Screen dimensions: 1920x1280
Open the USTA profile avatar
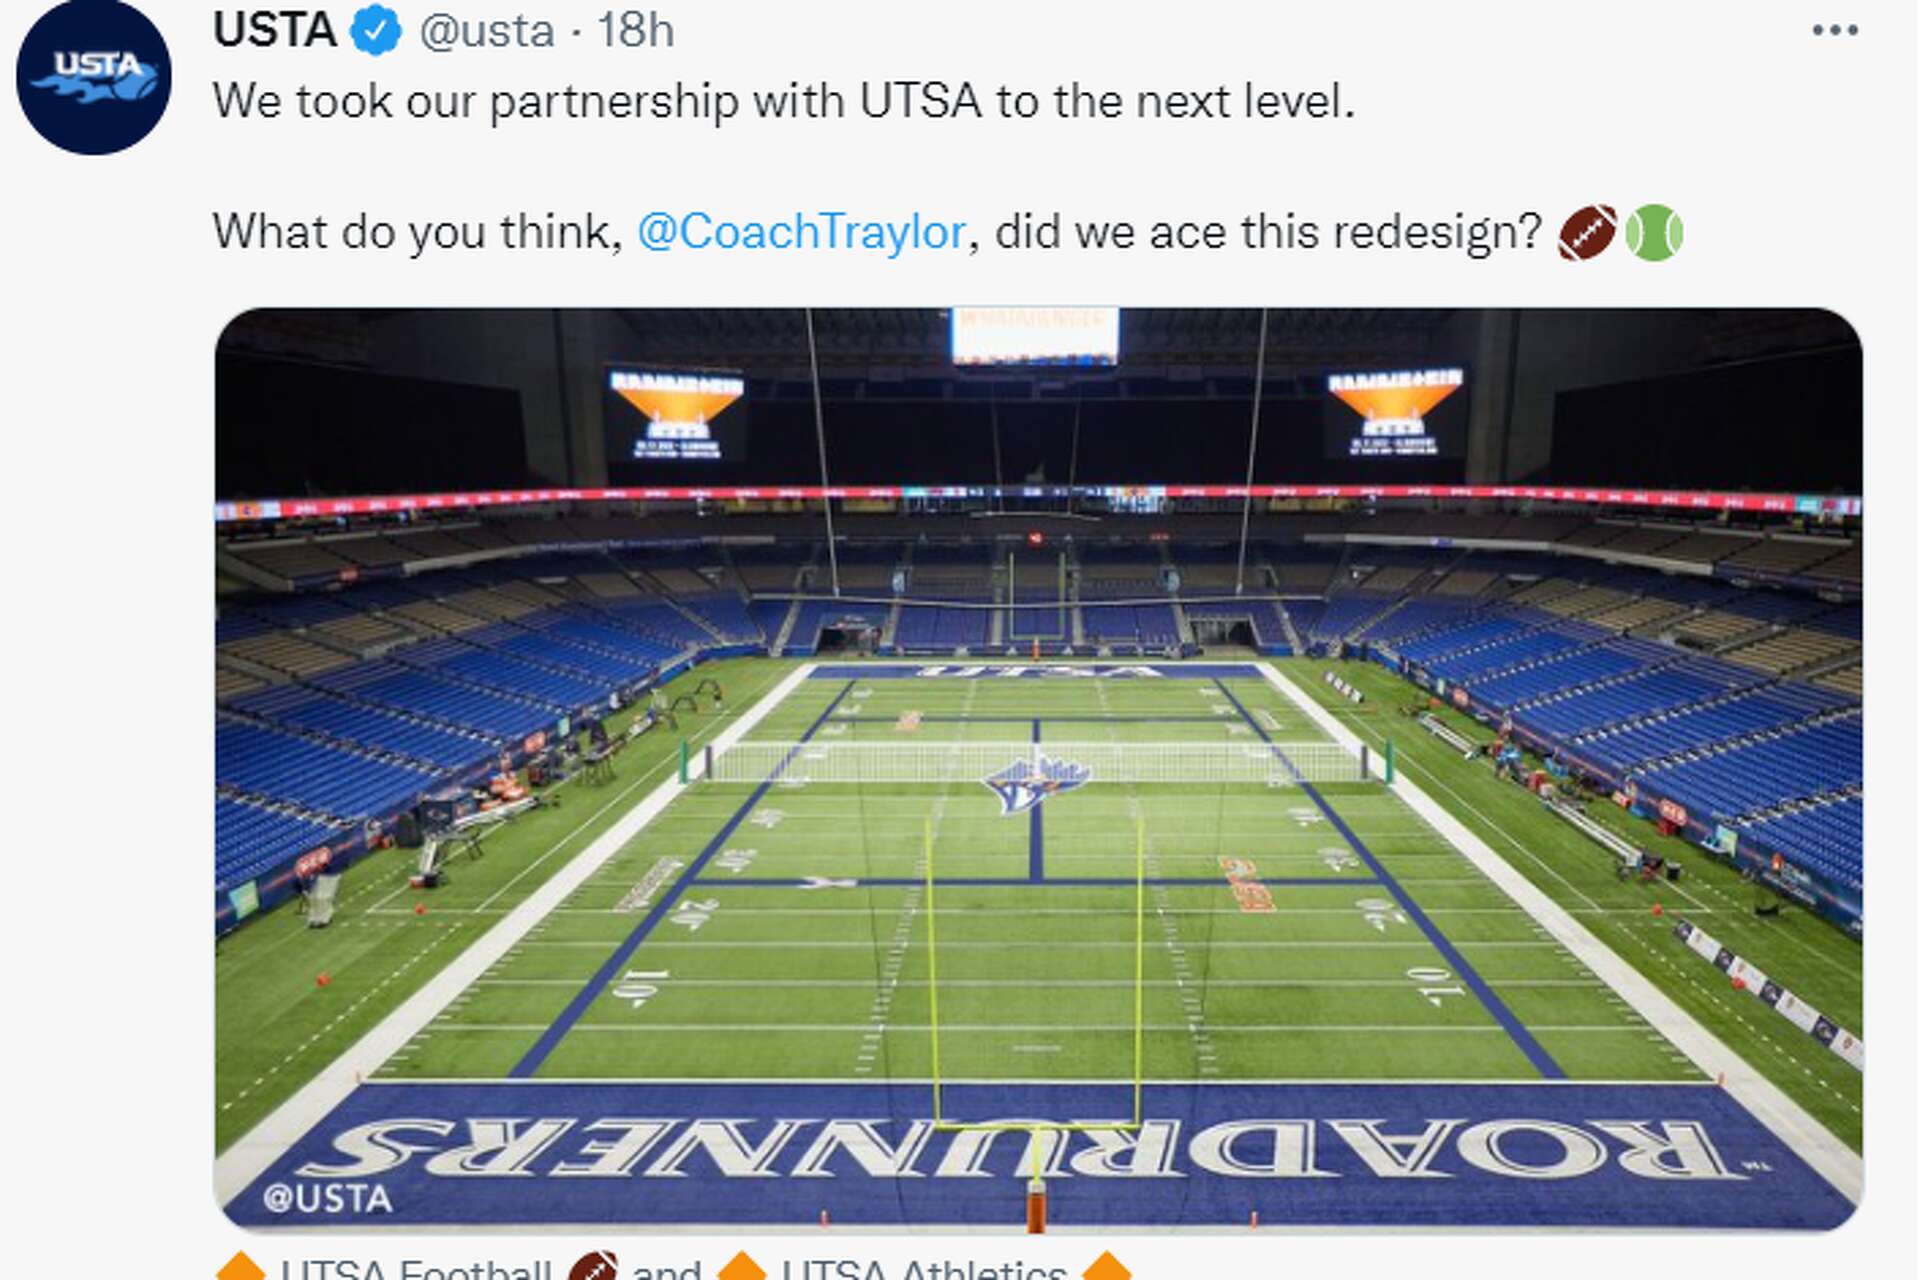coord(93,77)
